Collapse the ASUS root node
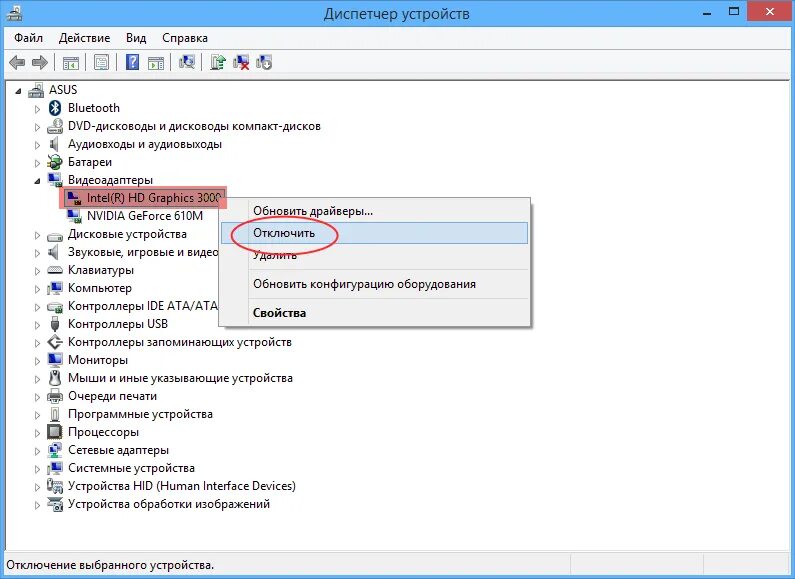Image resolution: width=795 pixels, height=579 pixels. click(x=19, y=91)
